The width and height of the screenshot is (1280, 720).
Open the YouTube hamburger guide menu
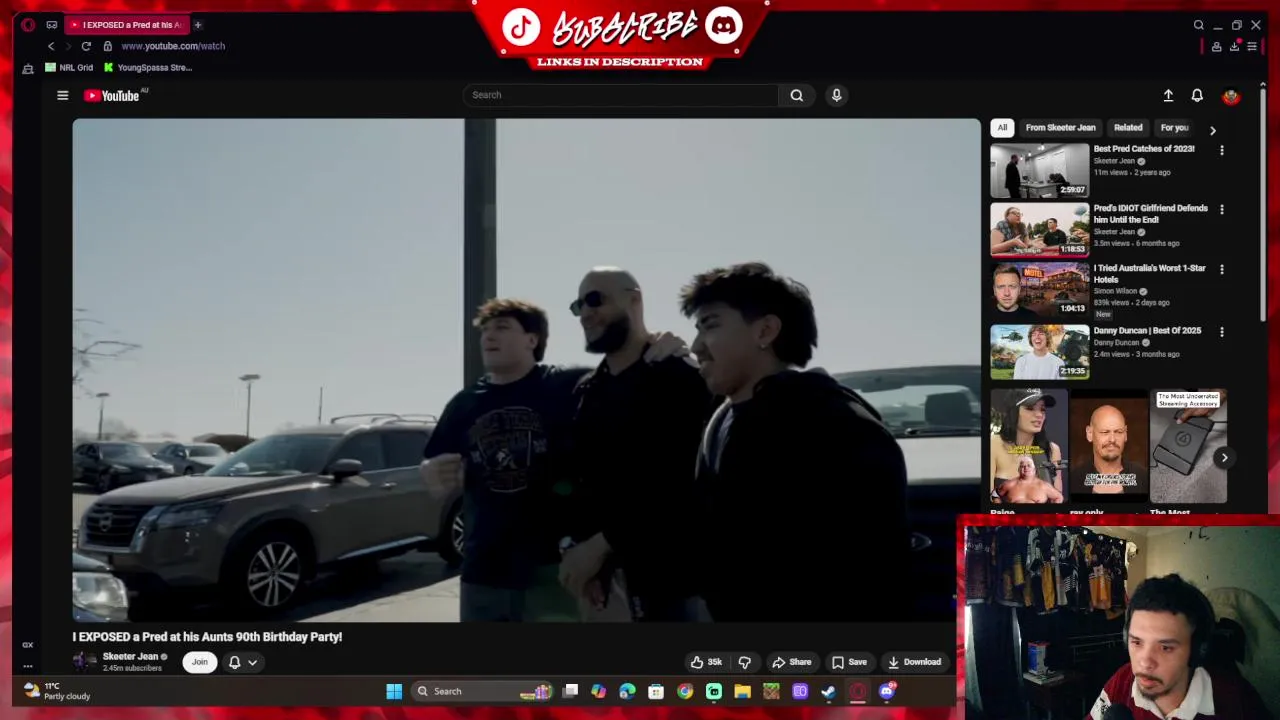coord(62,96)
